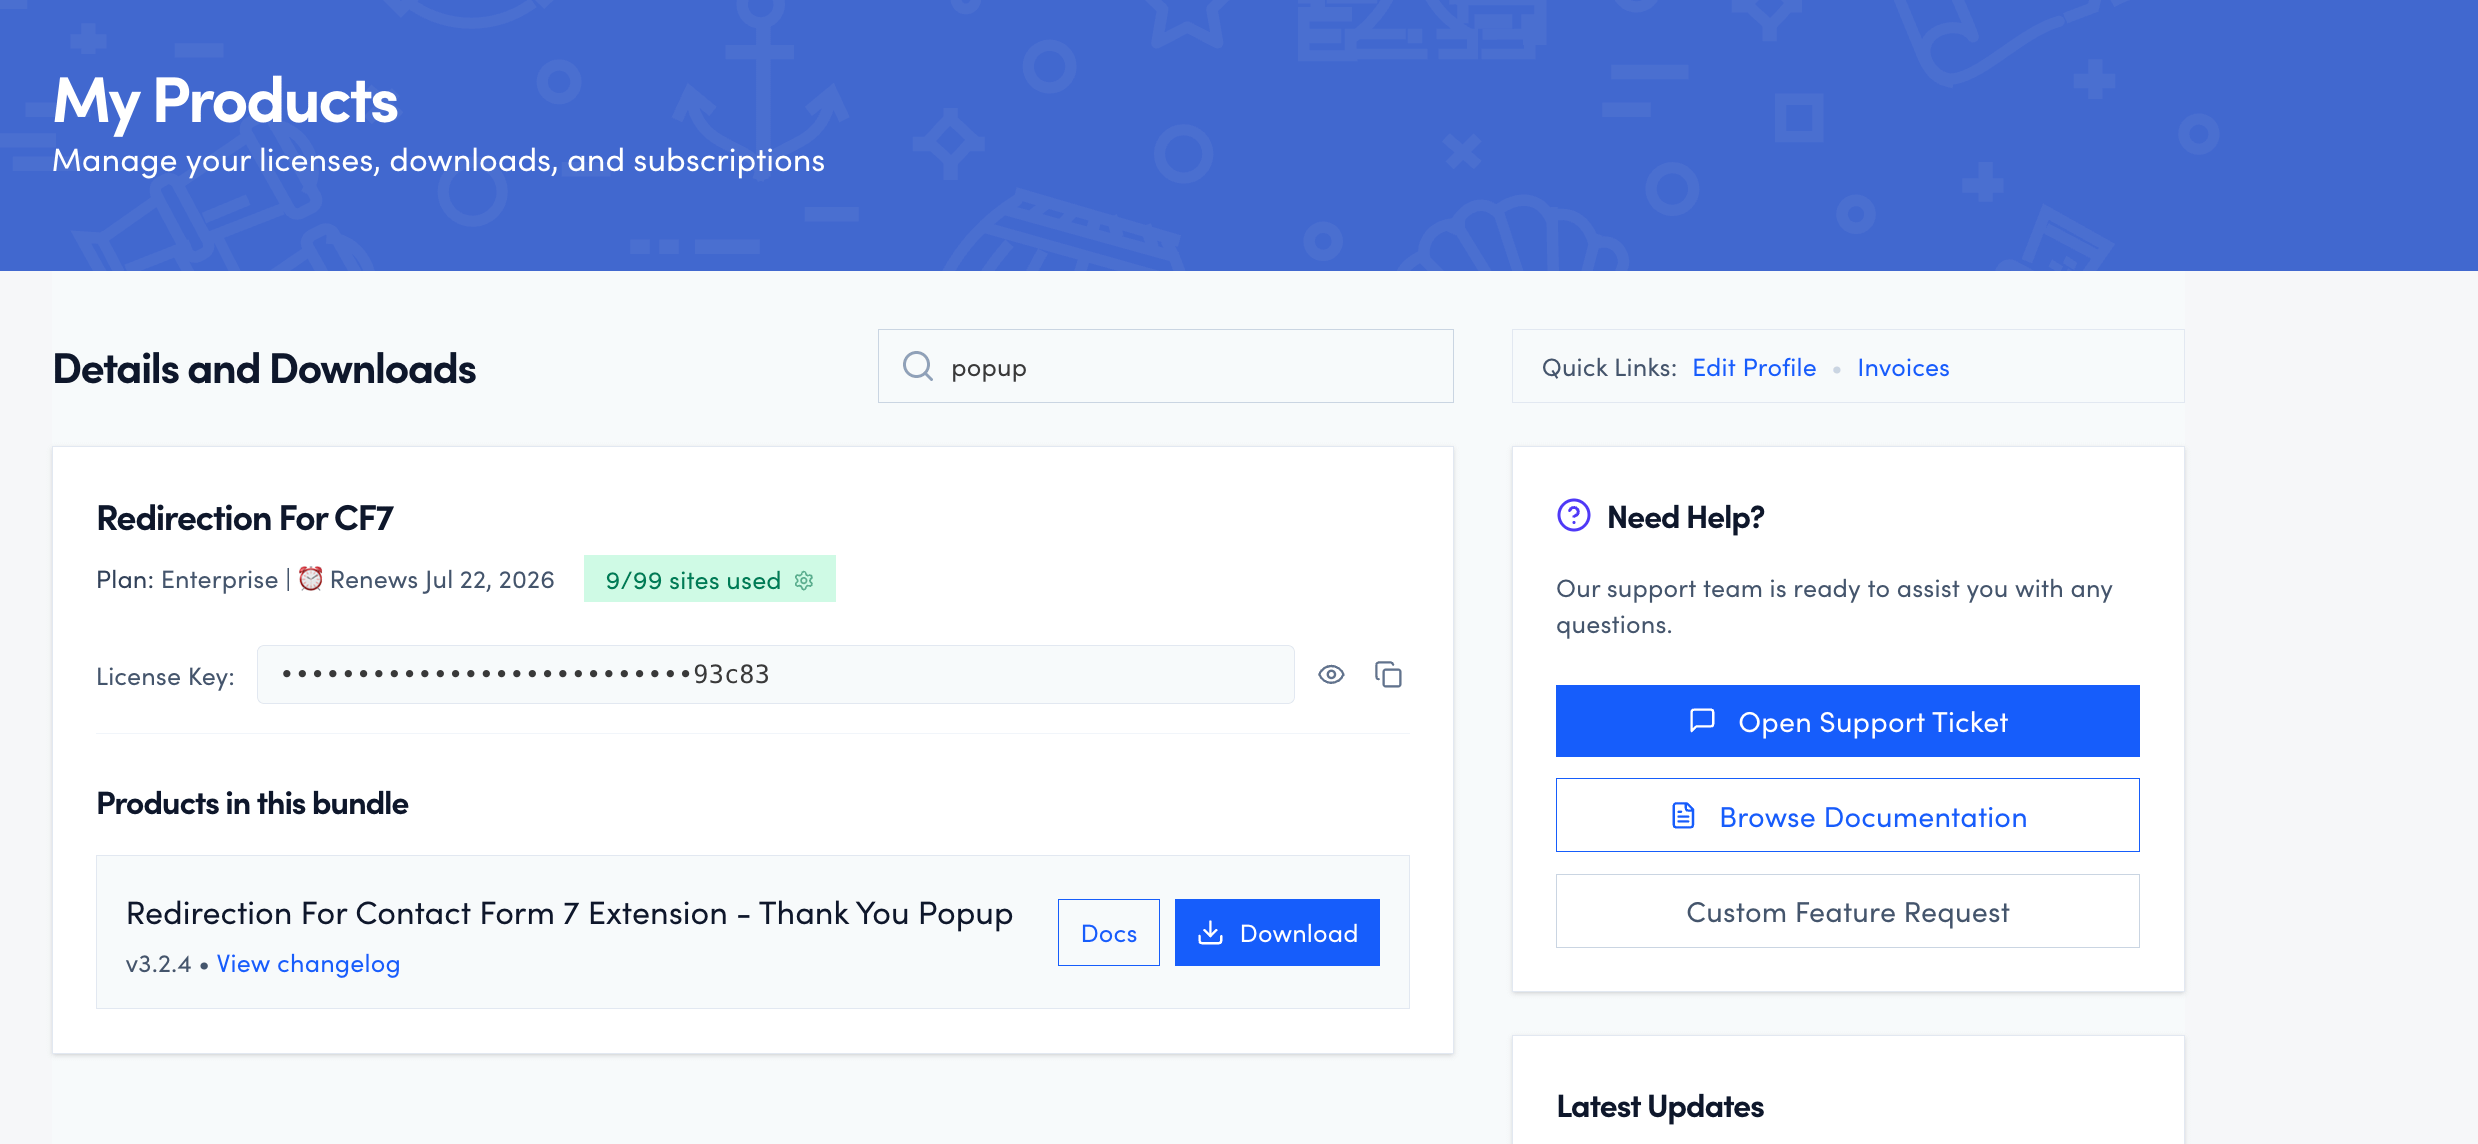Image resolution: width=2478 pixels, height=1144 pixels.
Task: Click chat bubble icon on Support Ticket
Action: click(1702, 720)
